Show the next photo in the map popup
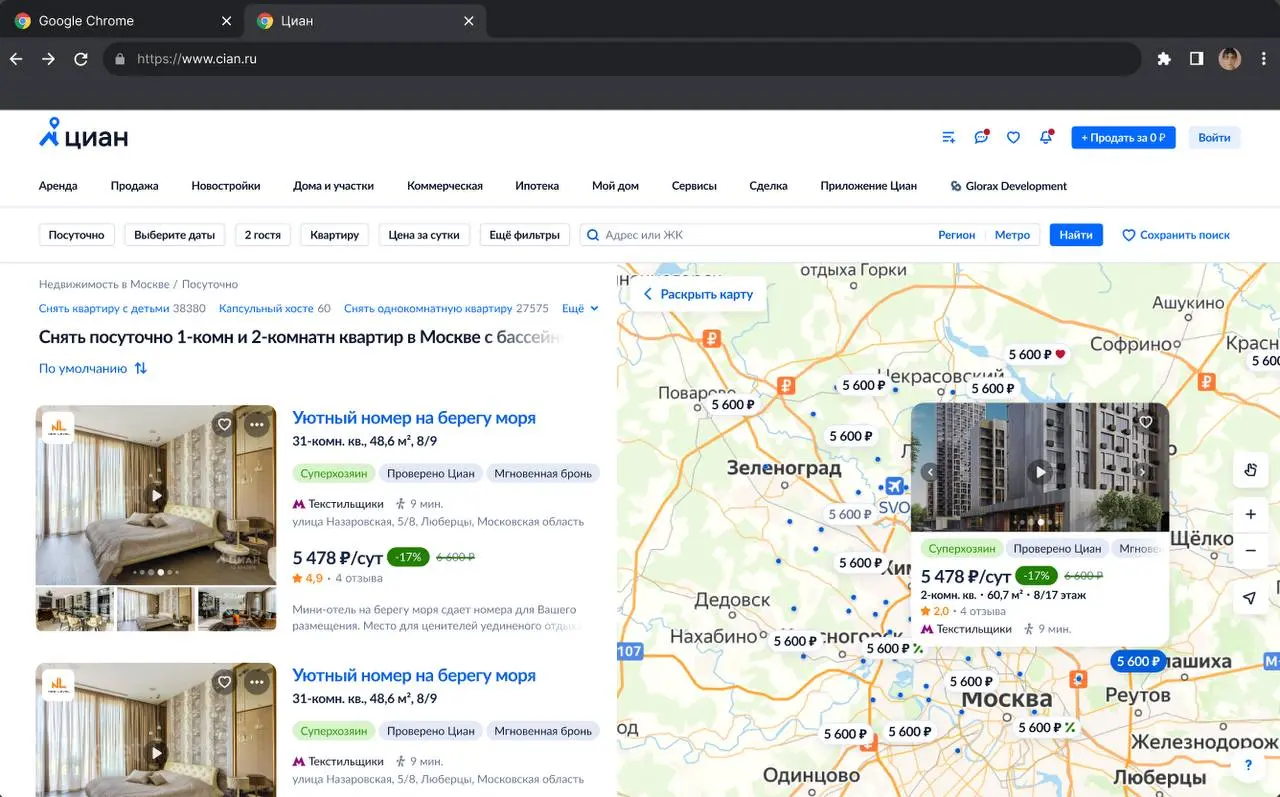 (1143, 472)
